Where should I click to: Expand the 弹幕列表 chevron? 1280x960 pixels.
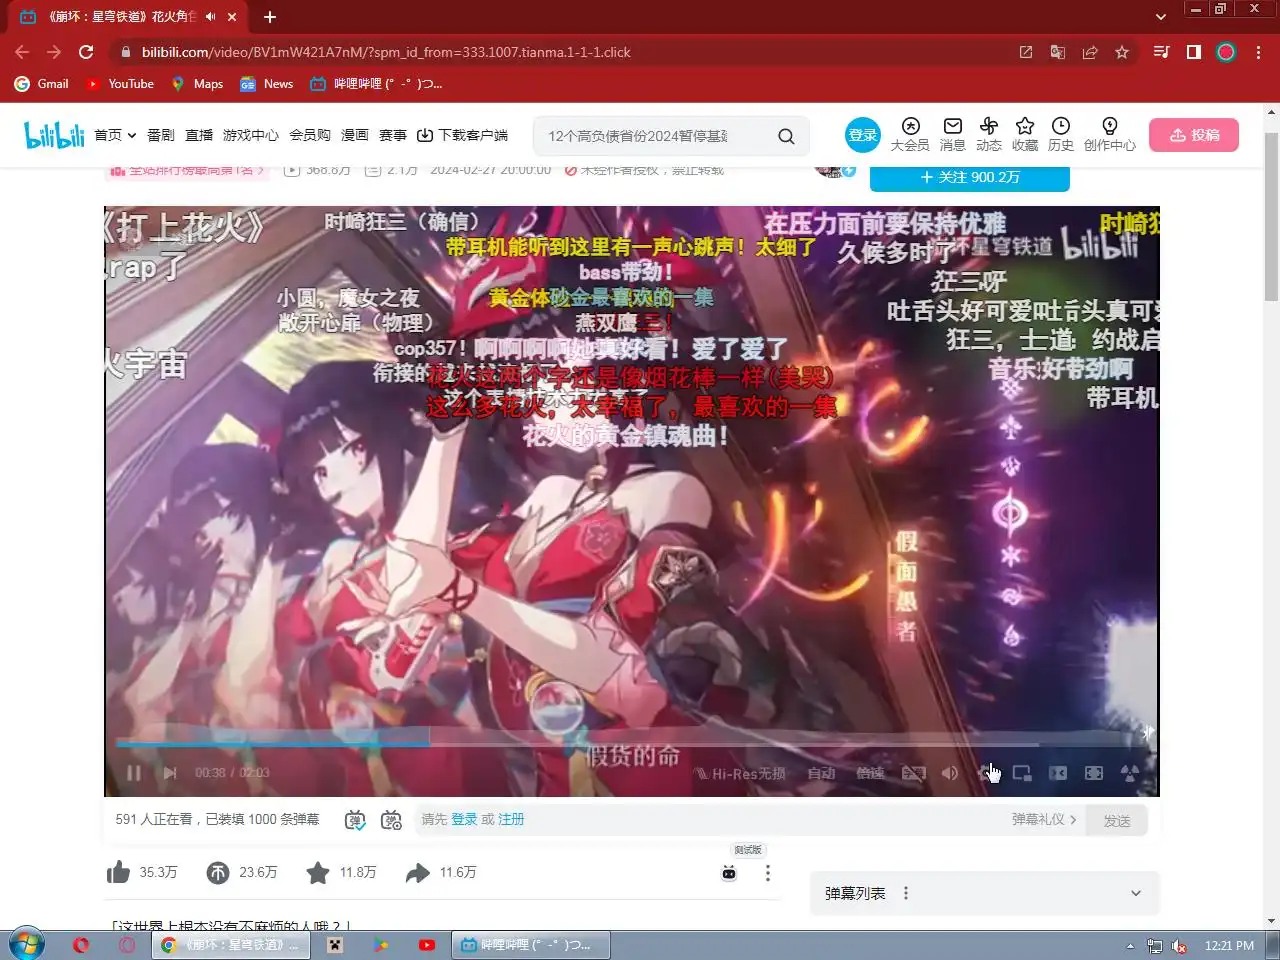[1135, 893]
